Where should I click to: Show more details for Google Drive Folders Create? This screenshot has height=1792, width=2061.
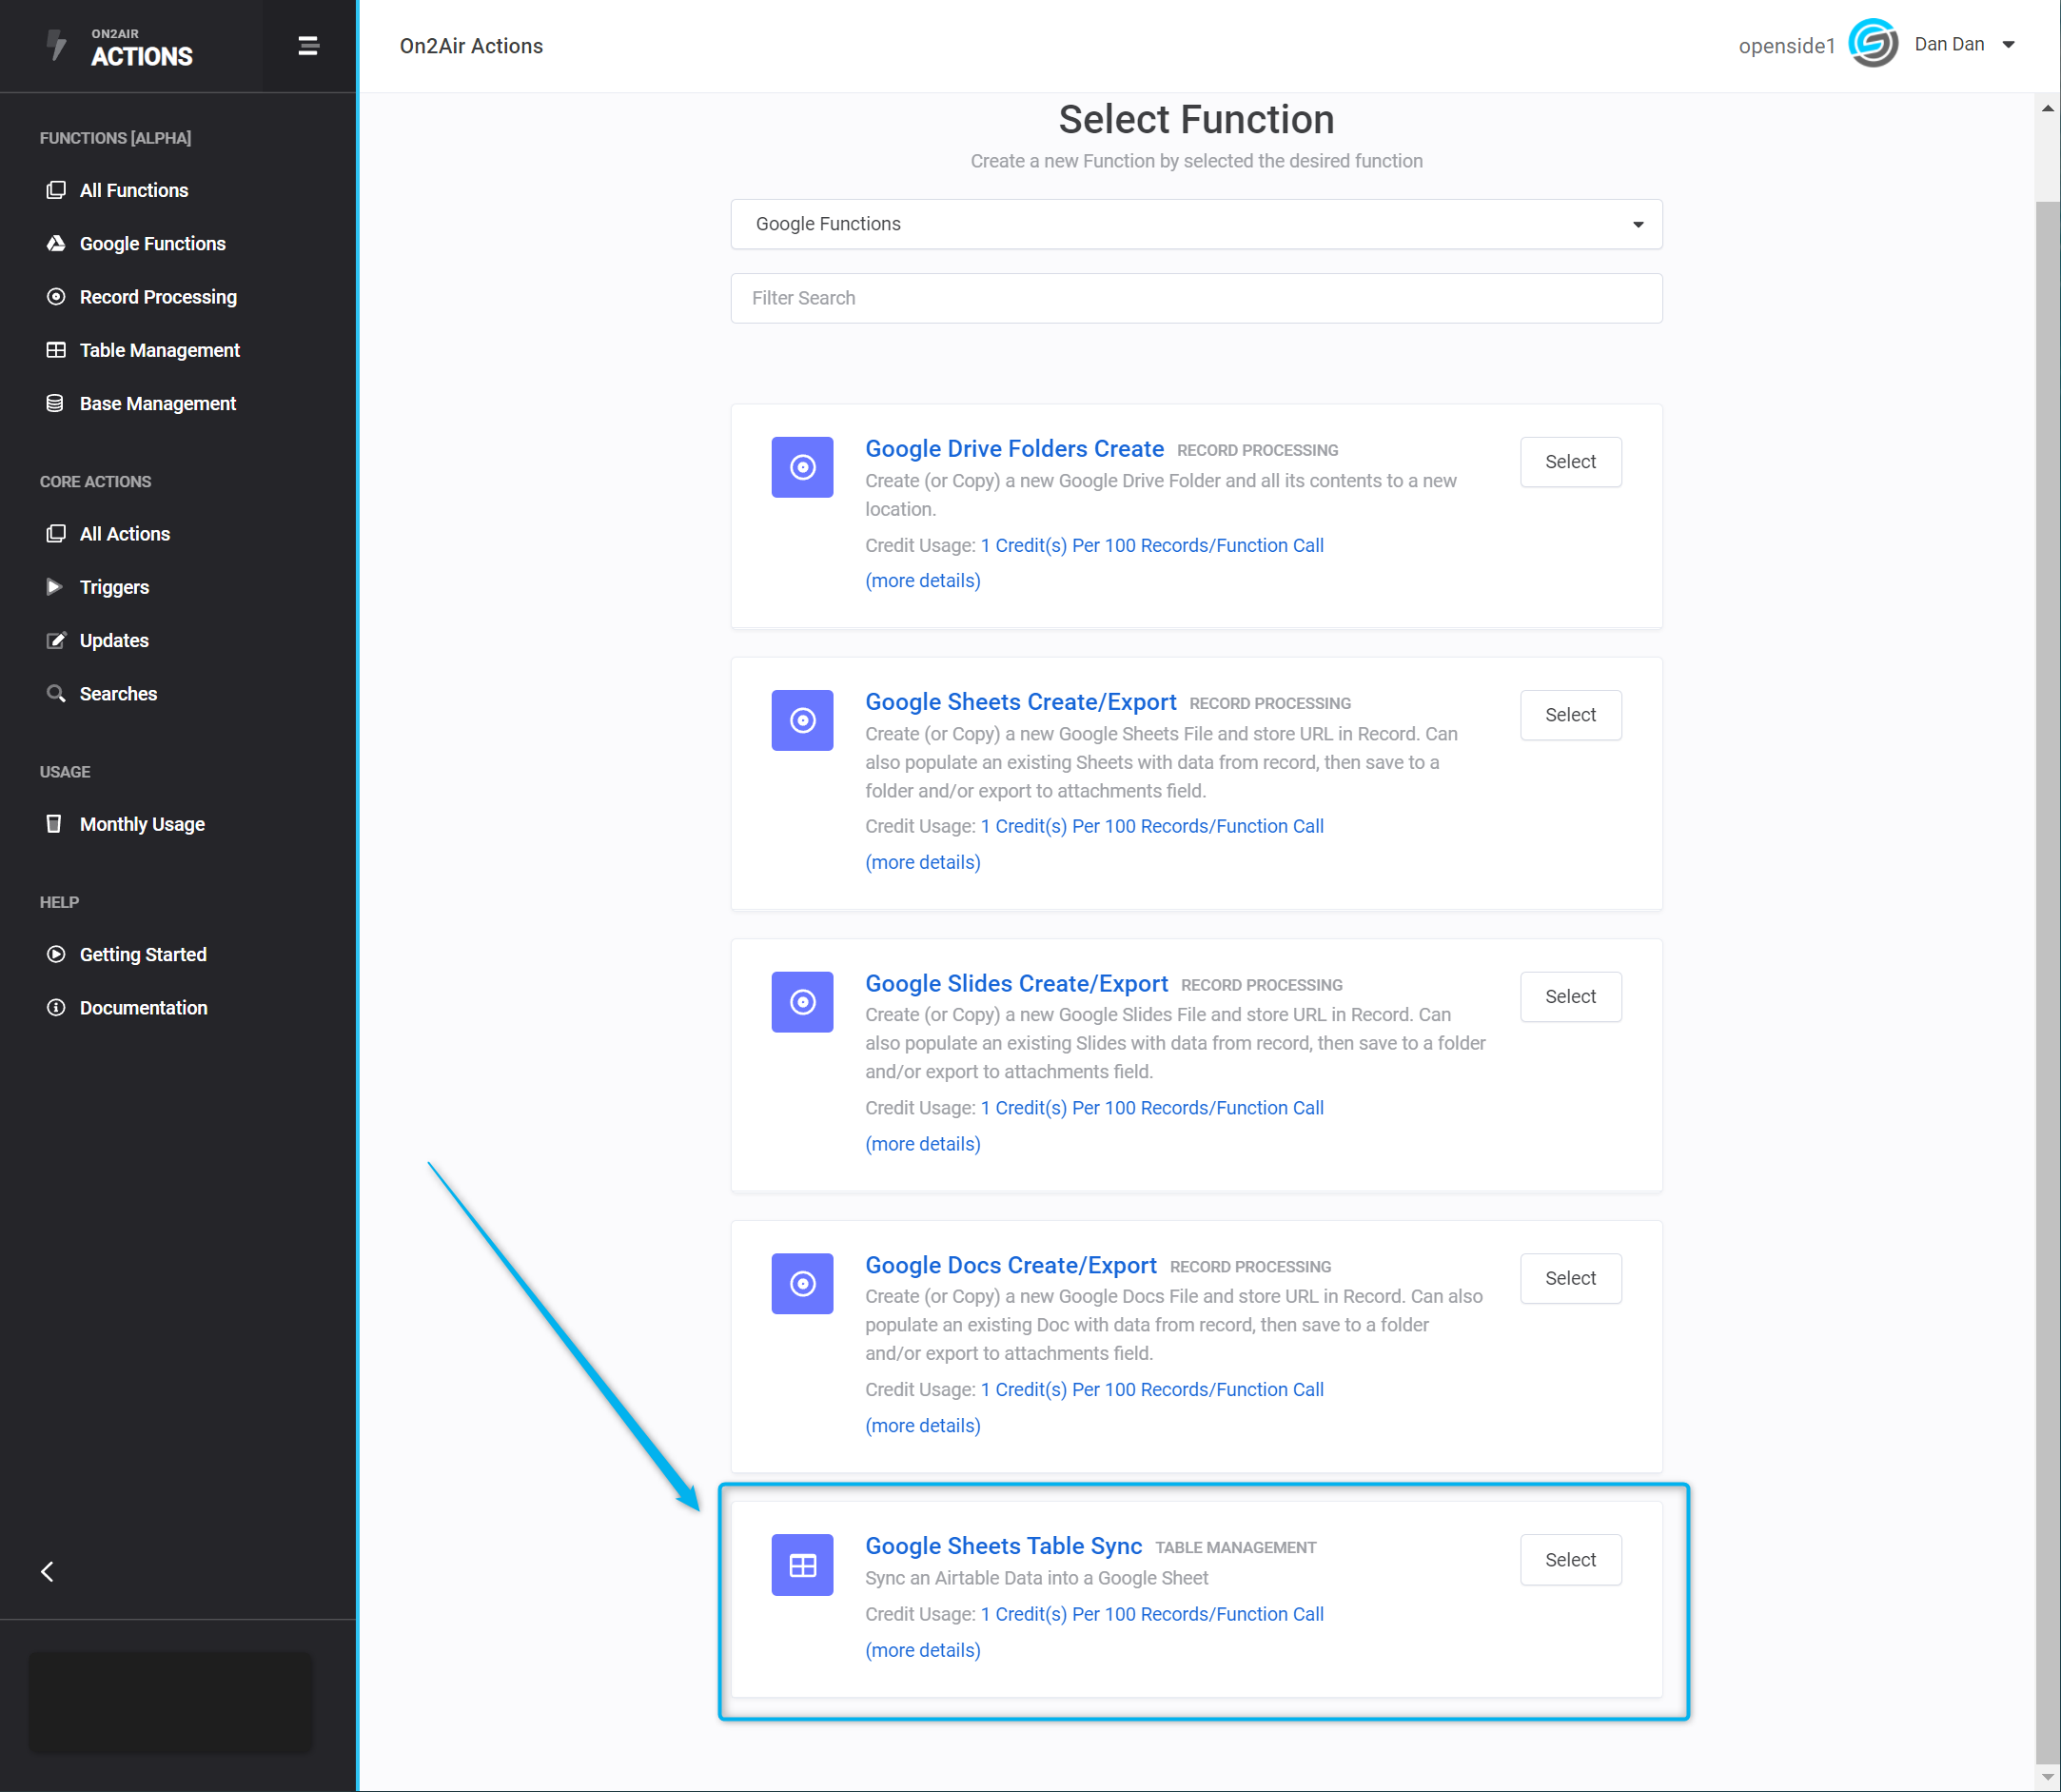922,581
